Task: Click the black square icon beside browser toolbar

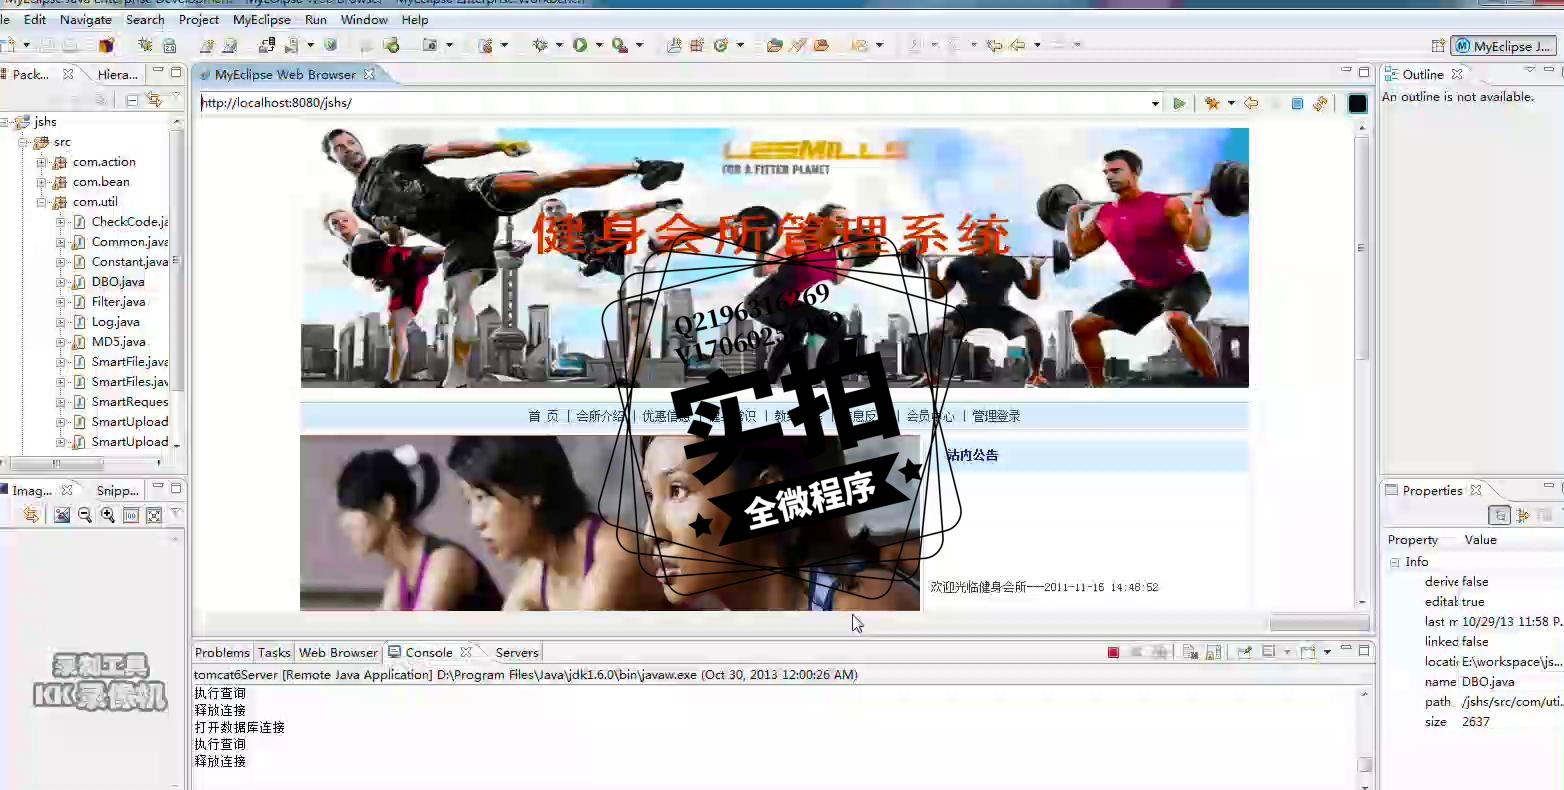Action: (x=1357, y=103)
